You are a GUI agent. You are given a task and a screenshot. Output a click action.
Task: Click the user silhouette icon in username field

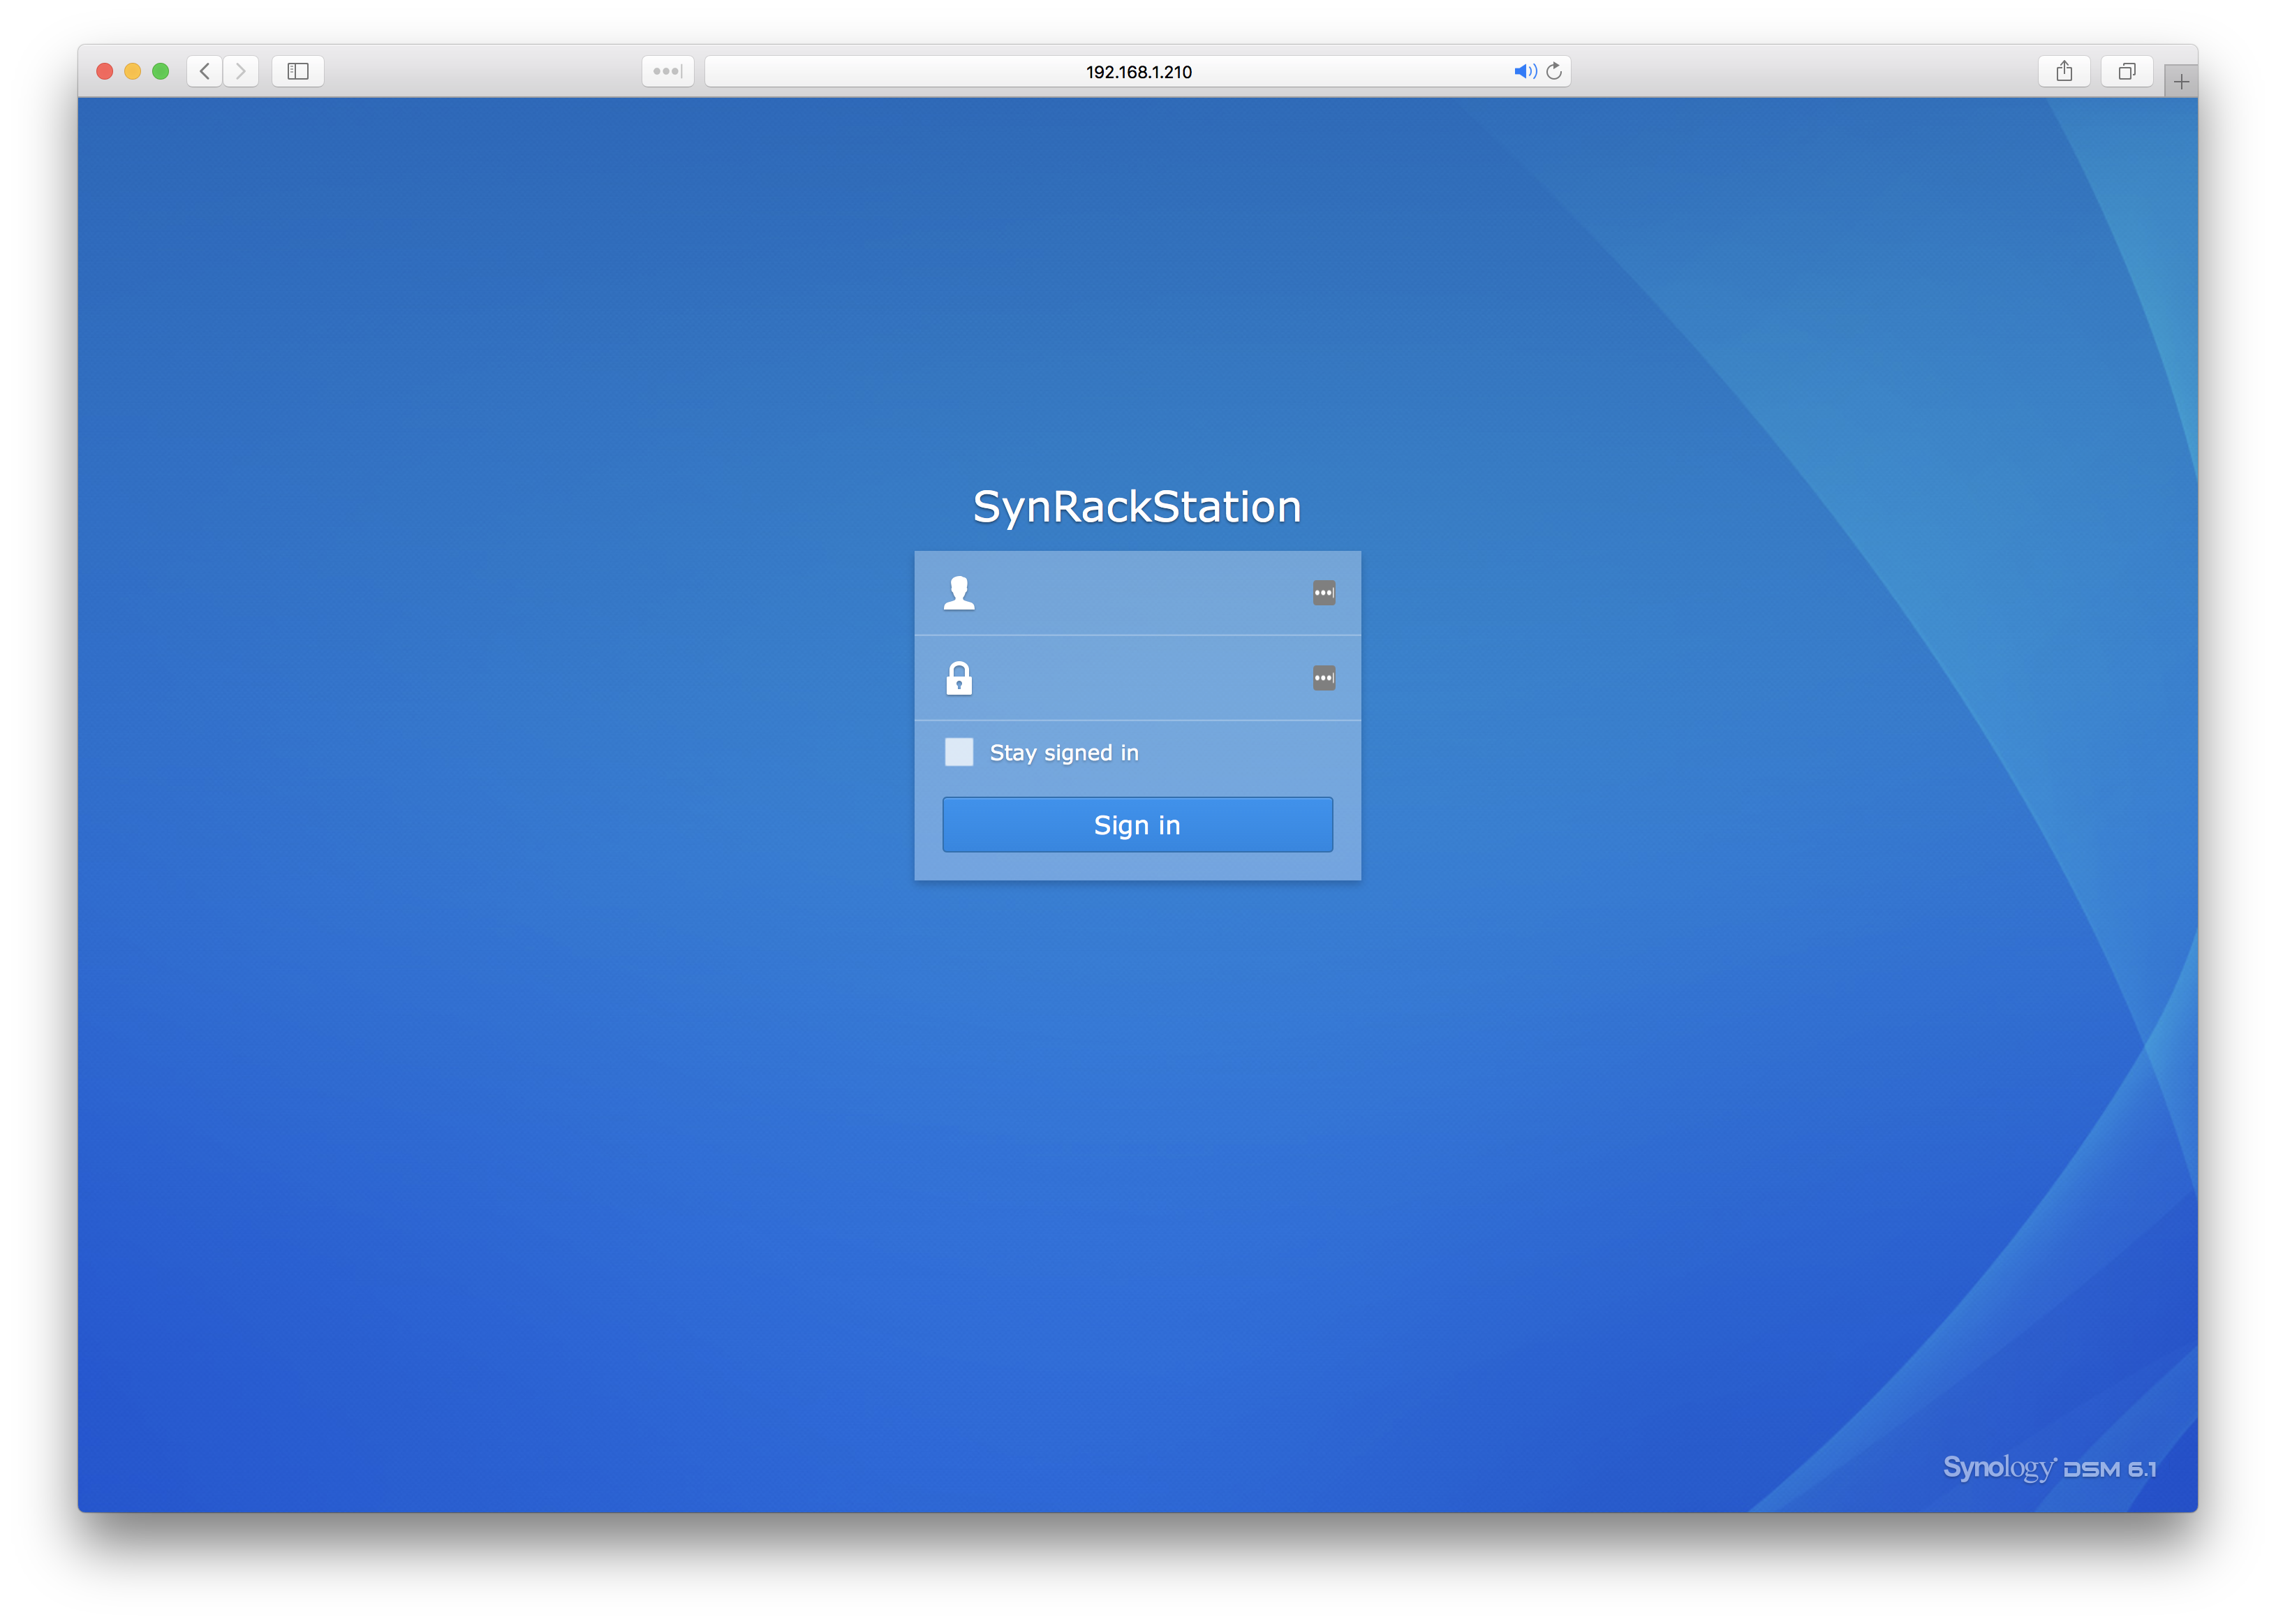pos(959,592)
